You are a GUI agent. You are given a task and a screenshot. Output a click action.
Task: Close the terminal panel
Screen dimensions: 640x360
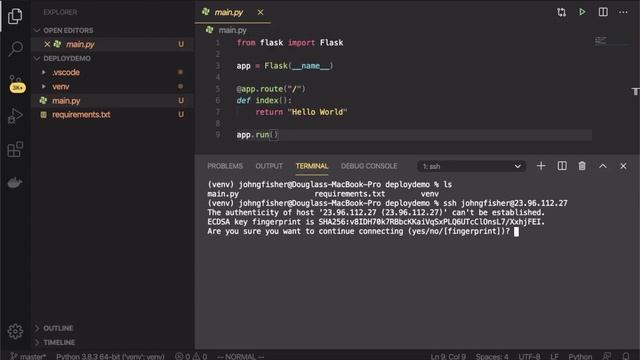pyautogui.click(x=623, y=166)
